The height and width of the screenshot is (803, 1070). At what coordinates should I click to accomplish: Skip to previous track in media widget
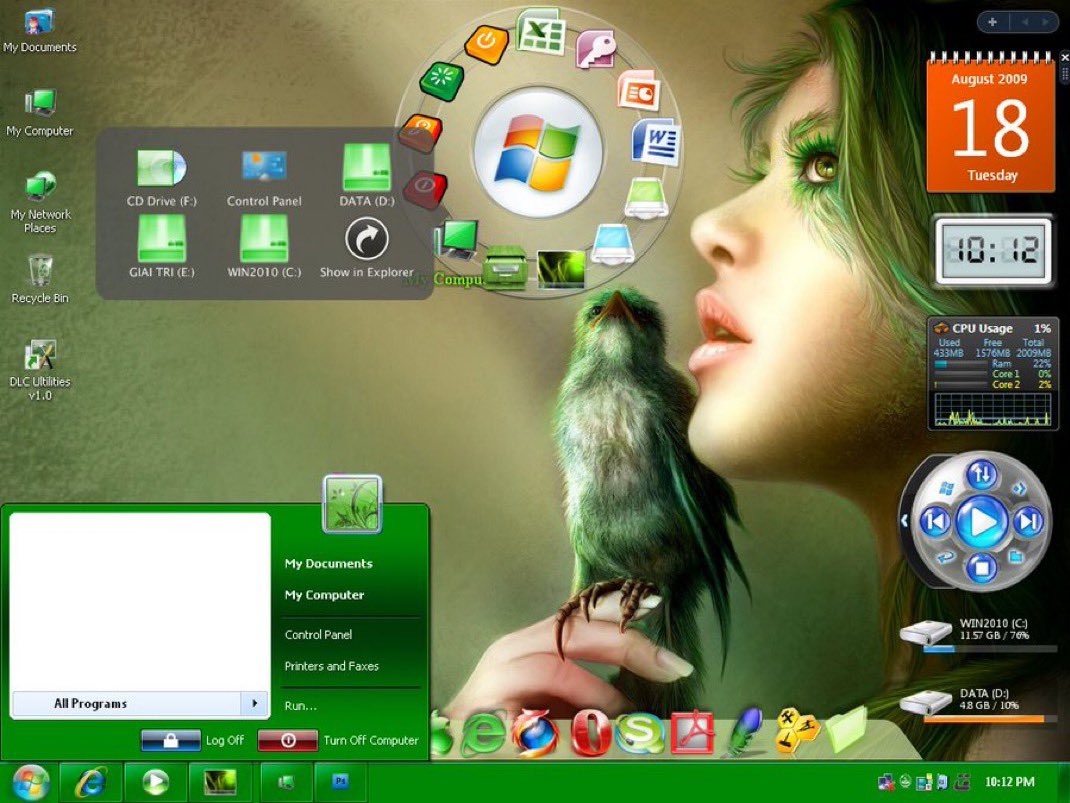tap(935, 522)
